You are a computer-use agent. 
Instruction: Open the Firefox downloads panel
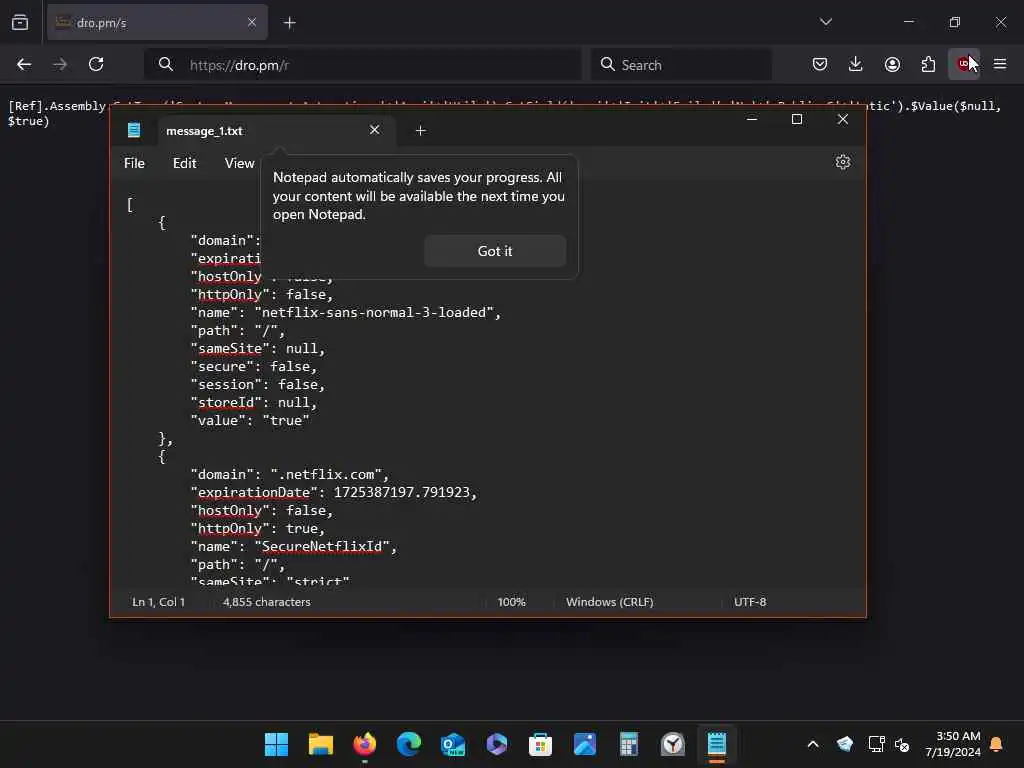pyautogui.click(x=856, y=64)
